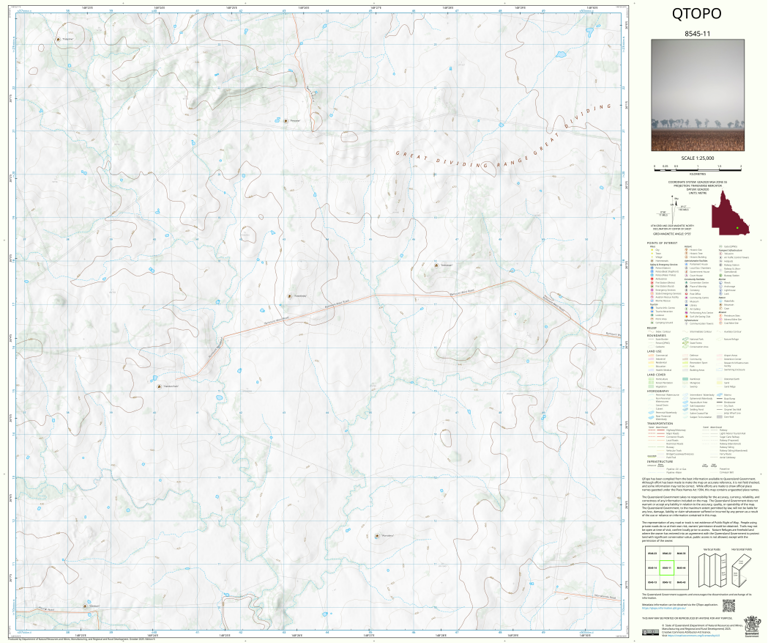The height and width of the screenshot is (643, 768).
Task: Select the sheet number 8545-11
Action: (697, 33)
